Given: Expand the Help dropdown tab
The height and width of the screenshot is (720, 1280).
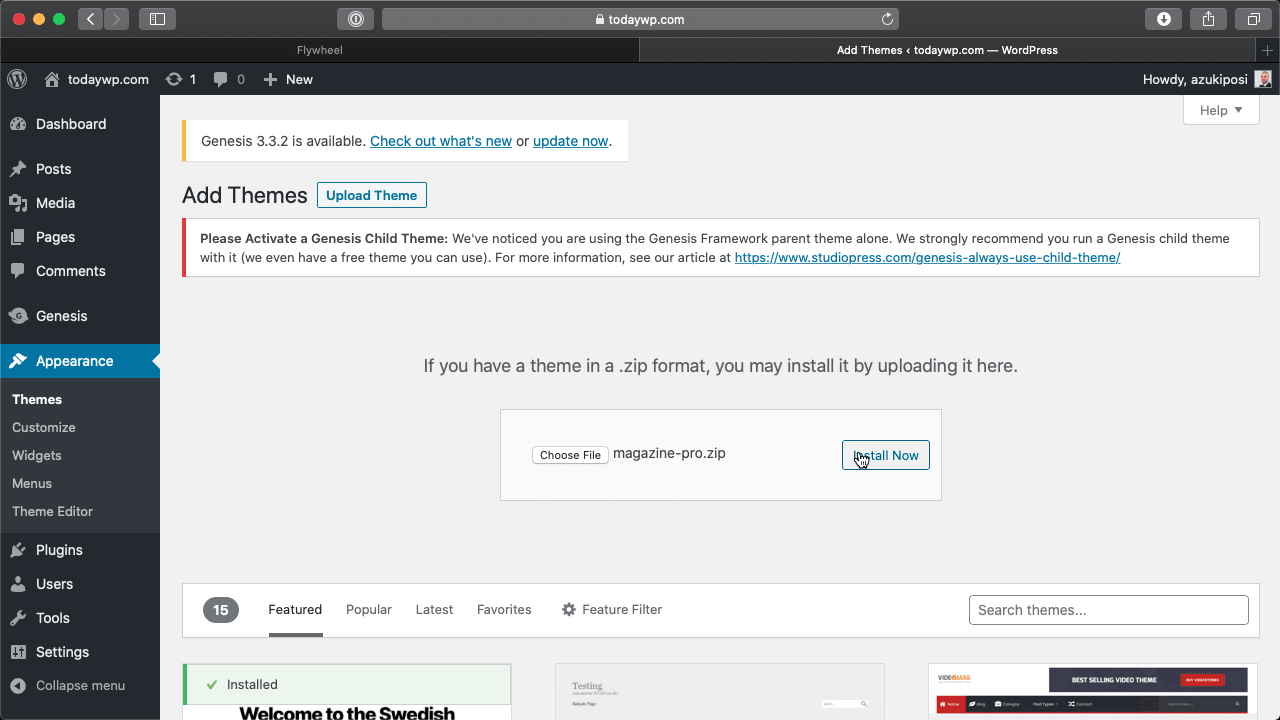Looking at the screenshot, I should coord(1221,110).
